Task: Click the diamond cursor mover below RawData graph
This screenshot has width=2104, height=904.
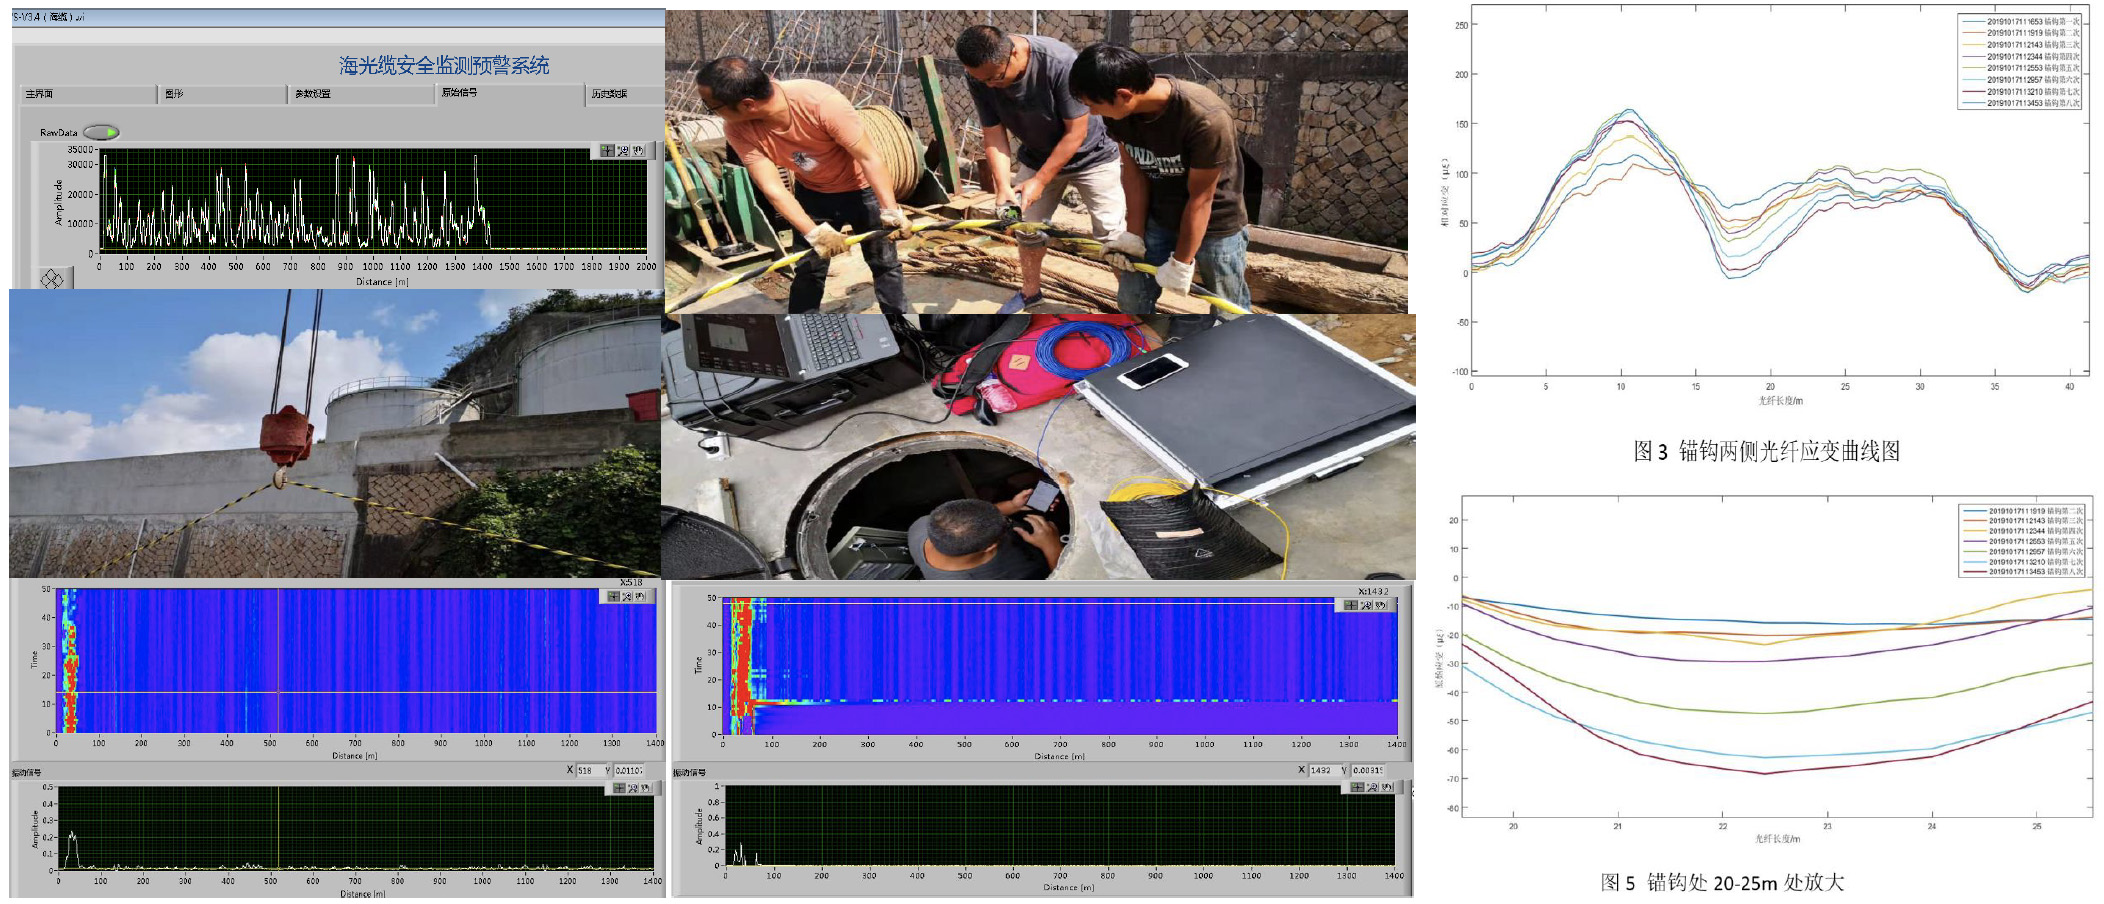Action: click(52, 279)
